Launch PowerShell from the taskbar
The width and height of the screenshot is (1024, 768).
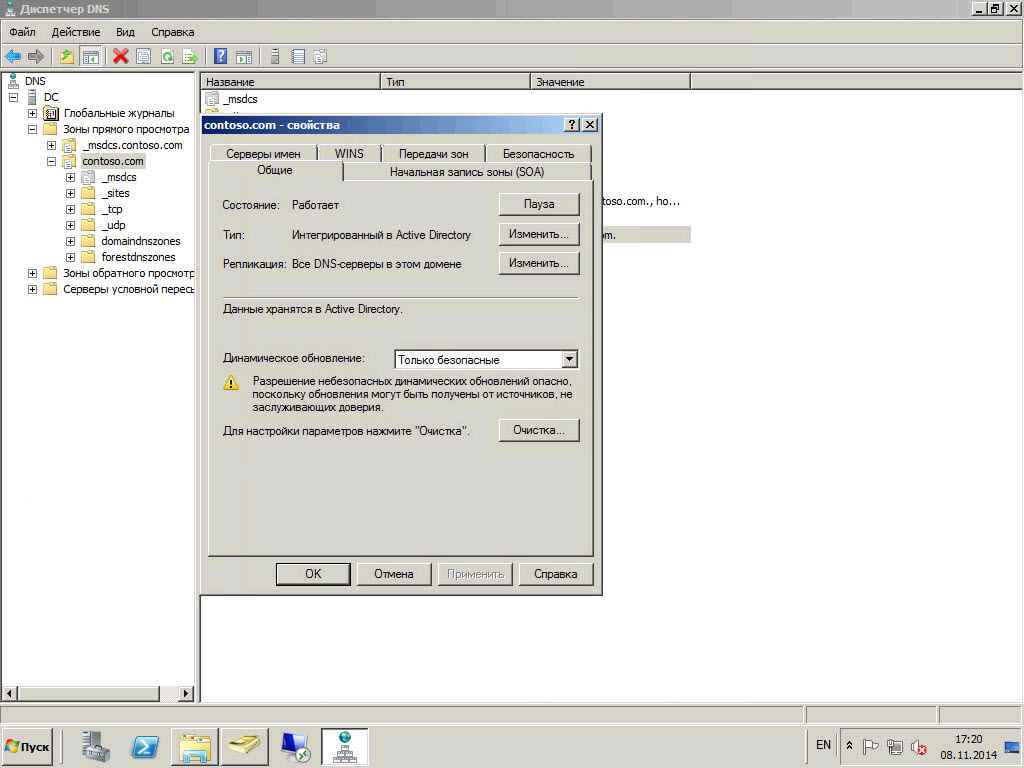coord(145,746)
